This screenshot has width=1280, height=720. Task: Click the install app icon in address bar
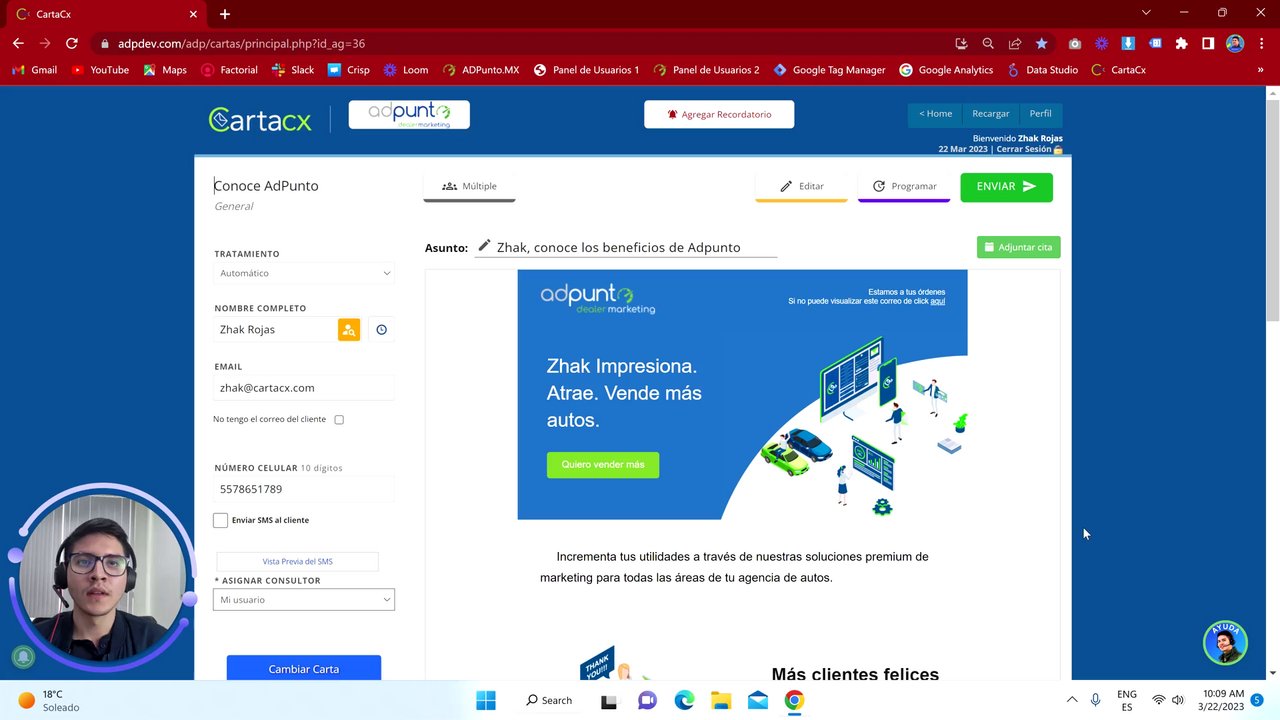961,44
